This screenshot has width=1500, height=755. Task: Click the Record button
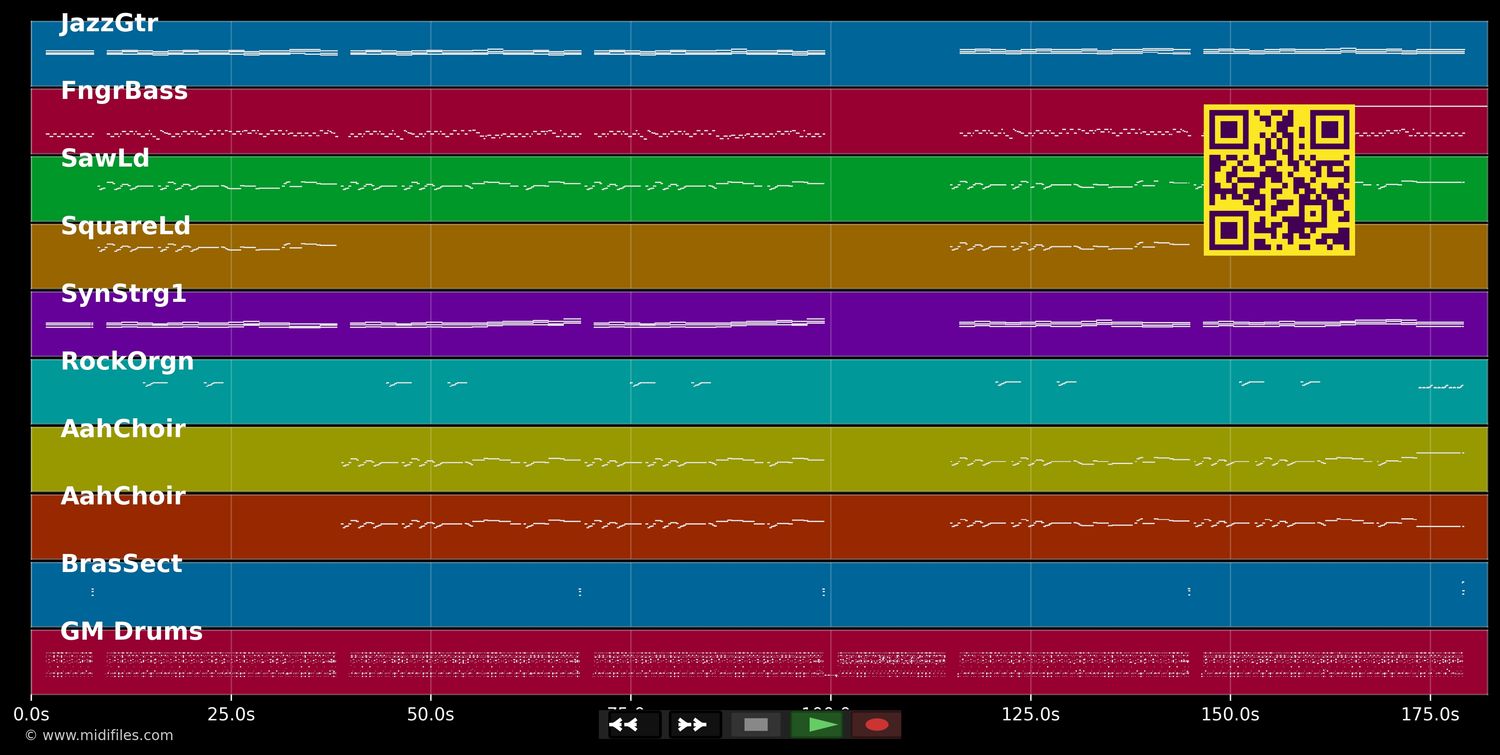(876, 724)
